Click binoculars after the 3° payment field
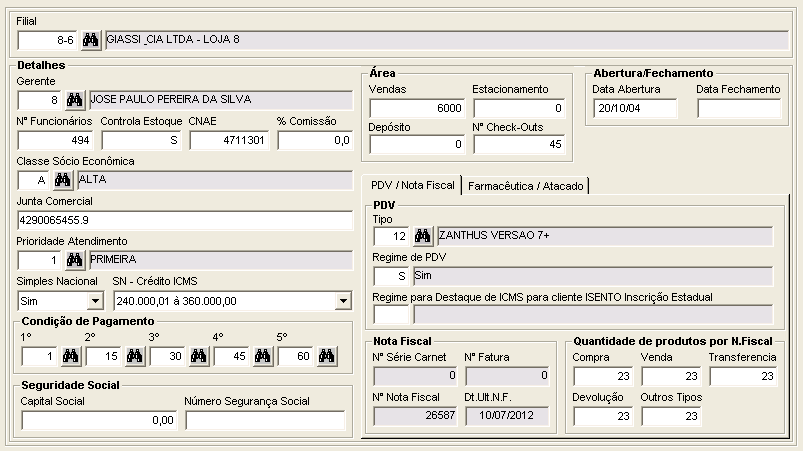The image size is (803, 451). 198,355
